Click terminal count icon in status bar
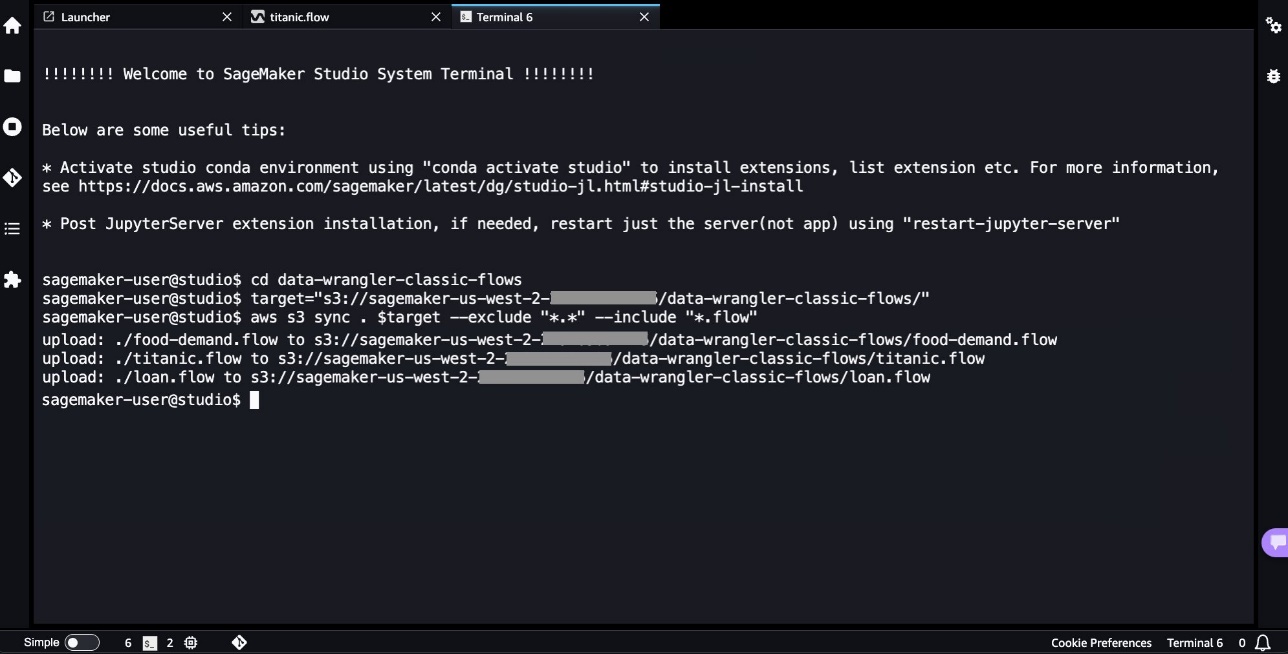The image size is (1288, 654). point(150,643)
